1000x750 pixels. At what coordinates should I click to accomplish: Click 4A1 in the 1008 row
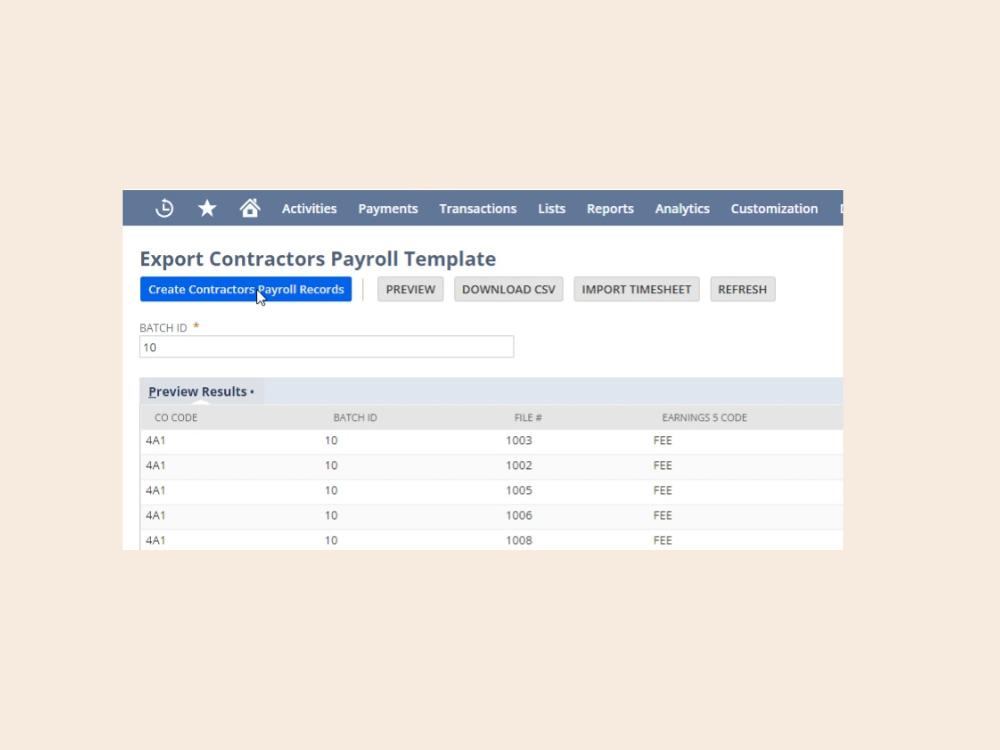(x=156, y=540)
